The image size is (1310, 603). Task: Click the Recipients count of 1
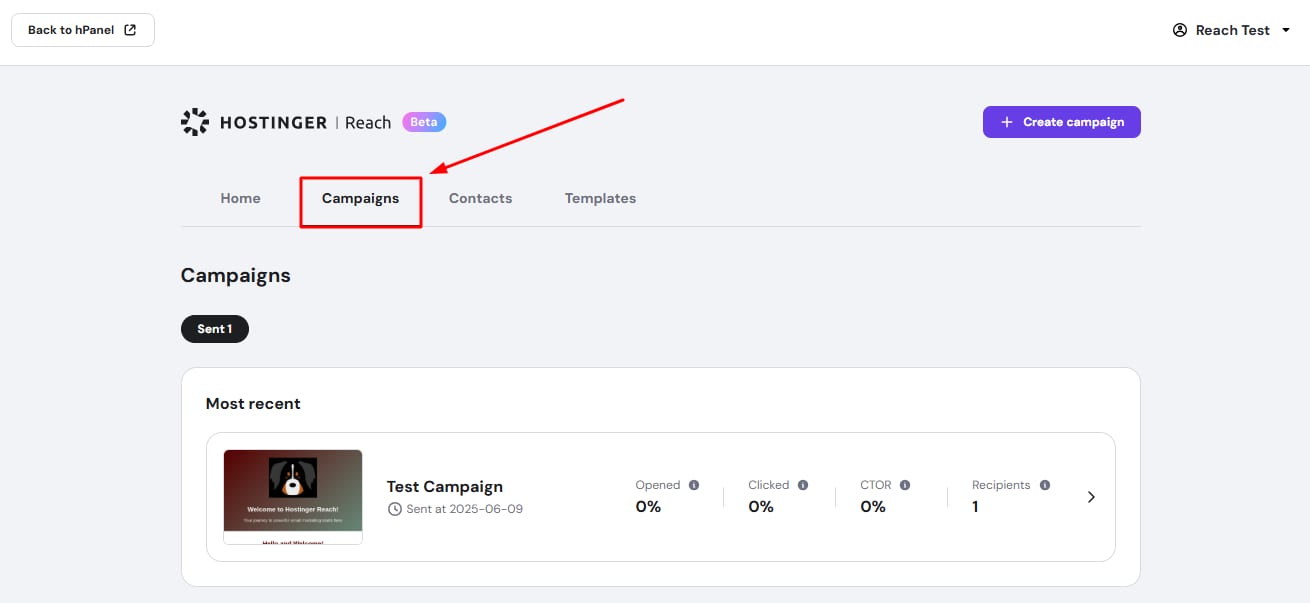point(975,507)
